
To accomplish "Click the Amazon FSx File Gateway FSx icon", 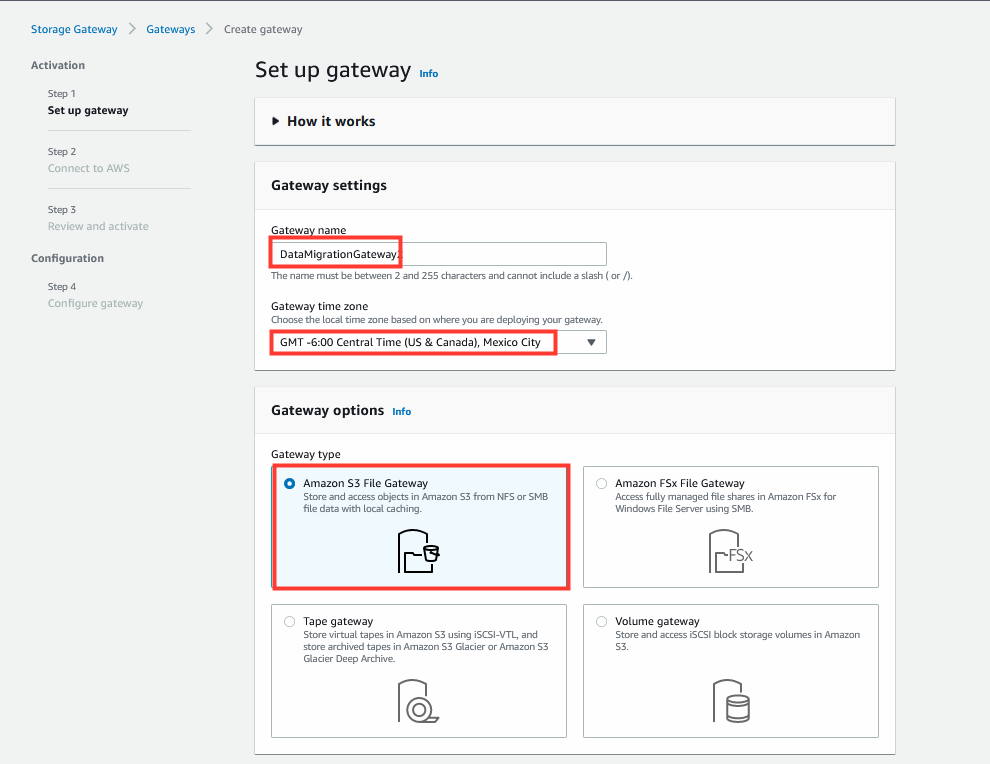I will click(731, 551).
